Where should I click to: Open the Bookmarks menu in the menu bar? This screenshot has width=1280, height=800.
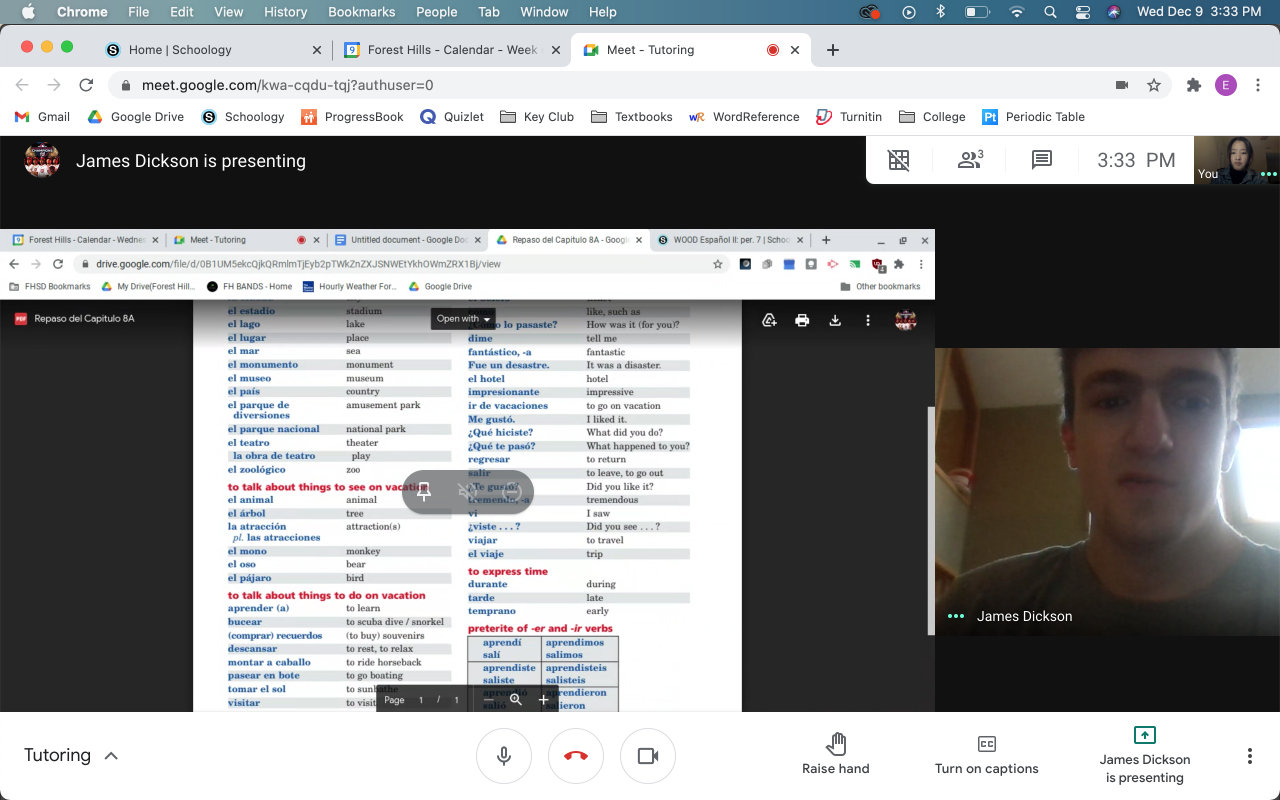tap(362, 12)
